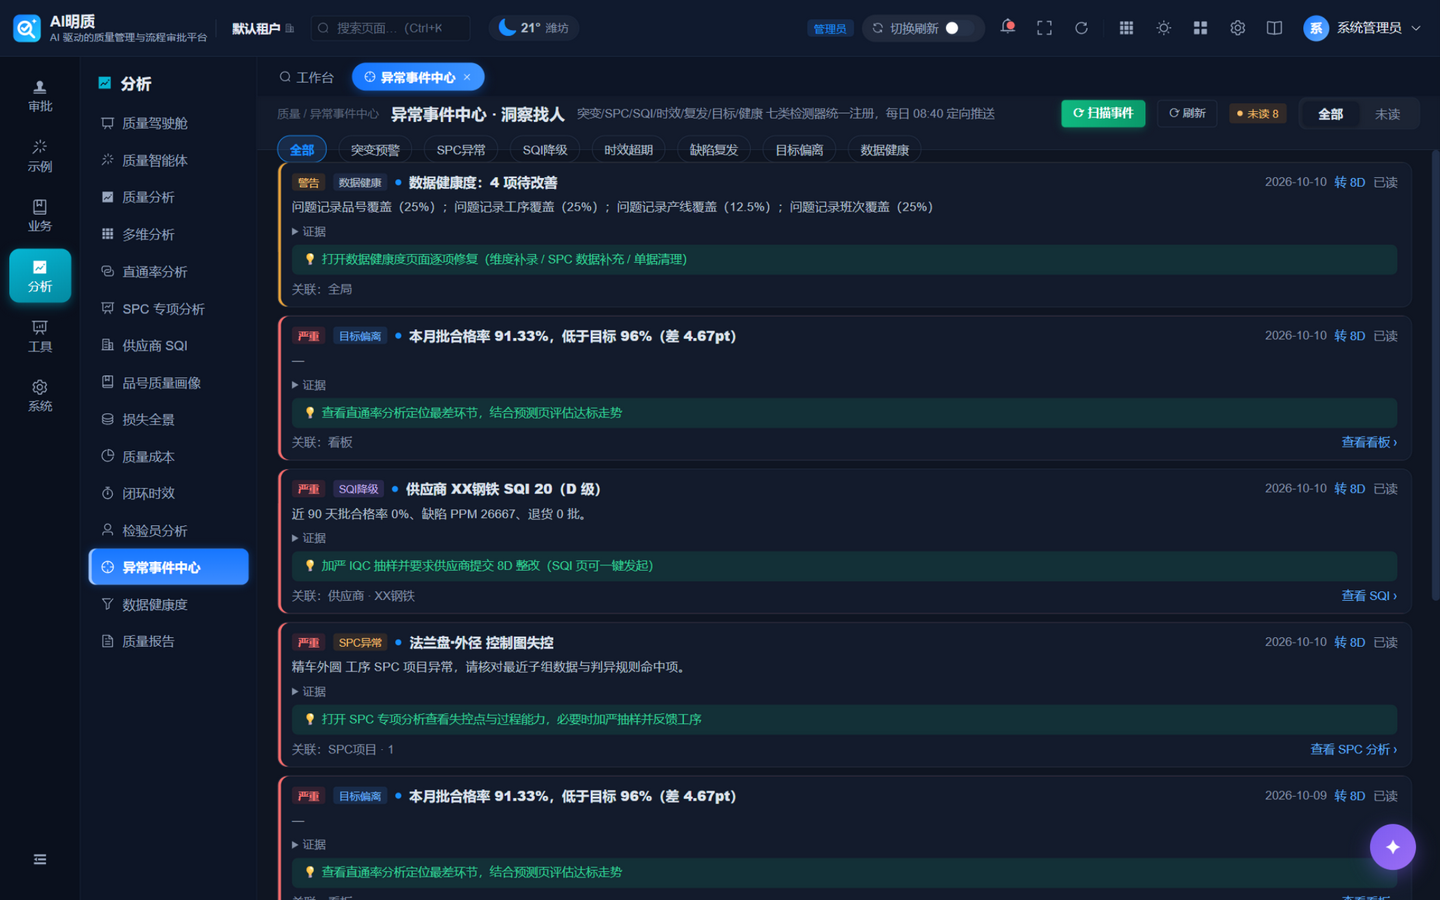Click the fullscreen icon in top bar

tap(1044, 28)
